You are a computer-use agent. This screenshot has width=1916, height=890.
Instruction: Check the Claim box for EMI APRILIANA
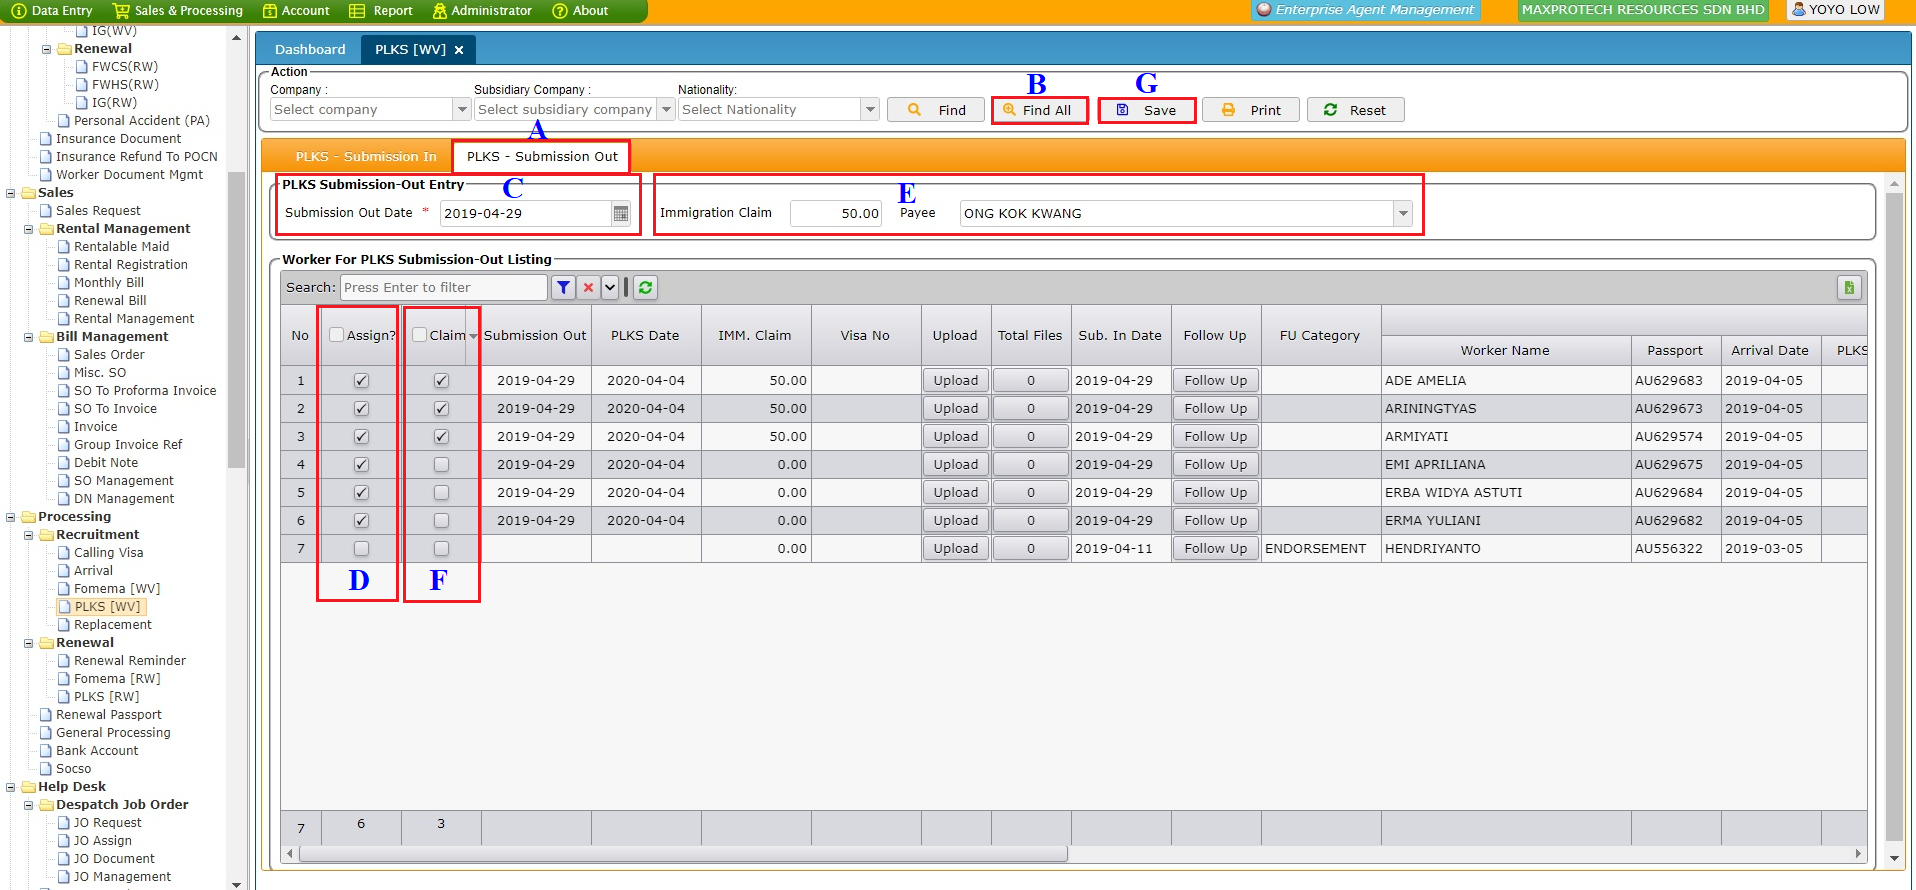click(441, 465)
